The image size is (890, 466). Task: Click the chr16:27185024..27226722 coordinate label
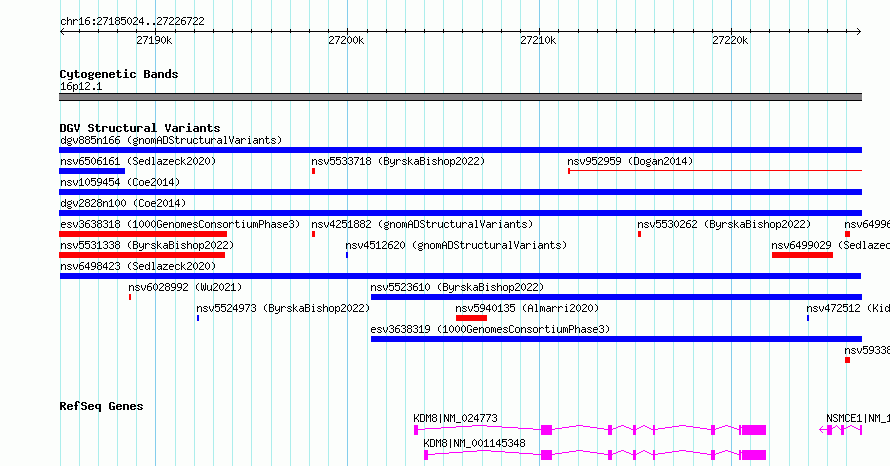point(132,22)
